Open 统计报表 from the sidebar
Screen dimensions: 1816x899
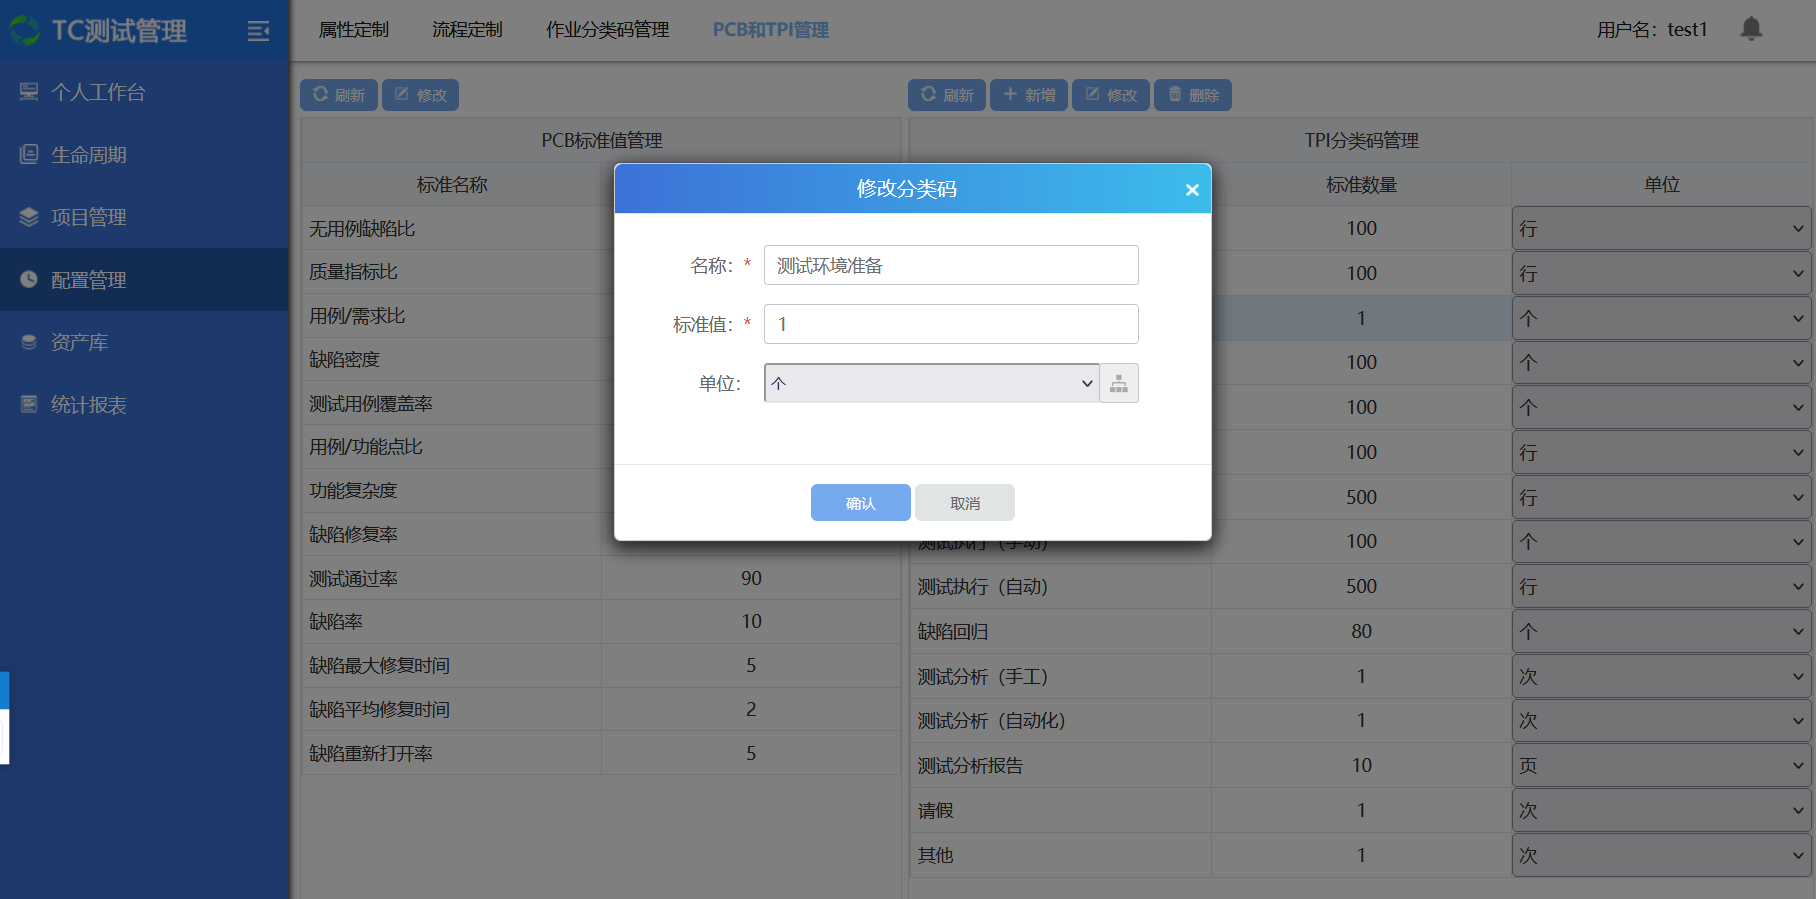click(x=88, y=405)
